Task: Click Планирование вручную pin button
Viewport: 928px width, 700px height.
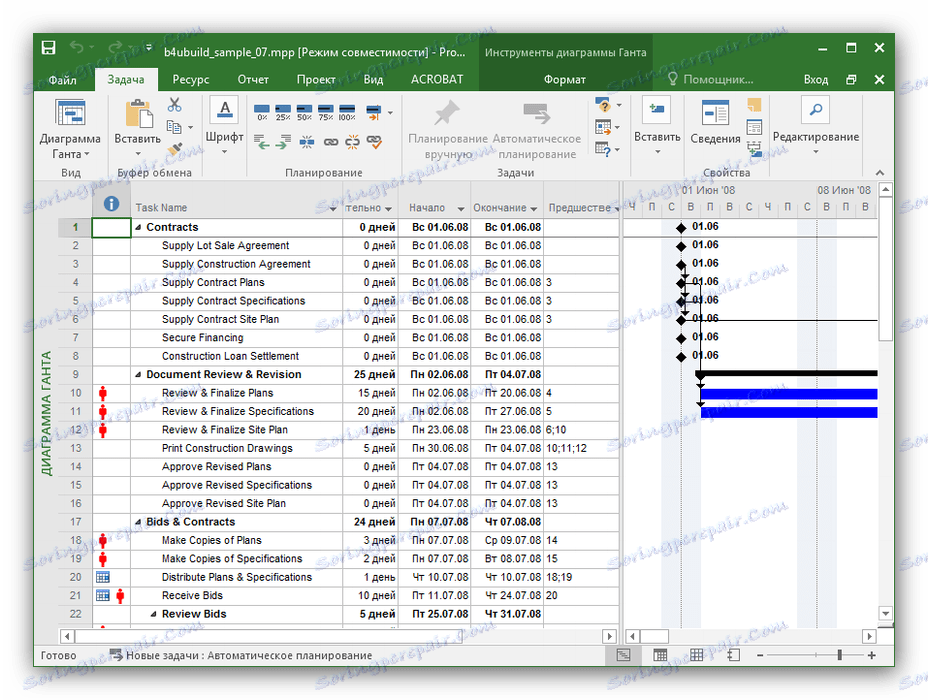Action: 448,130
